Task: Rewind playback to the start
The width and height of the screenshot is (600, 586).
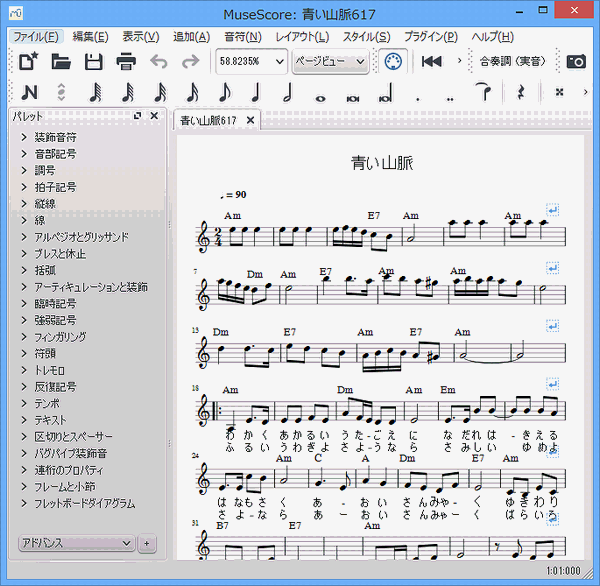Action: pos(431,61)
